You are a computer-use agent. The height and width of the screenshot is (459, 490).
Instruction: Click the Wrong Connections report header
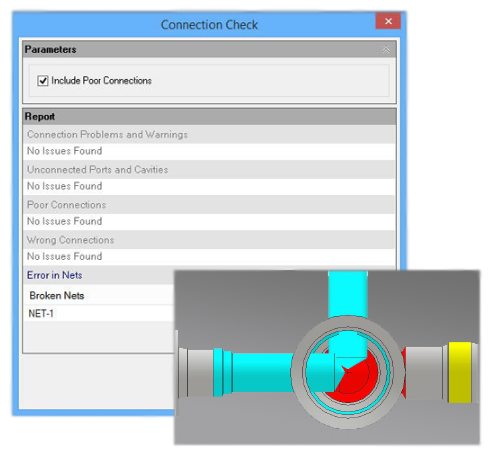[x=209, y=240]
